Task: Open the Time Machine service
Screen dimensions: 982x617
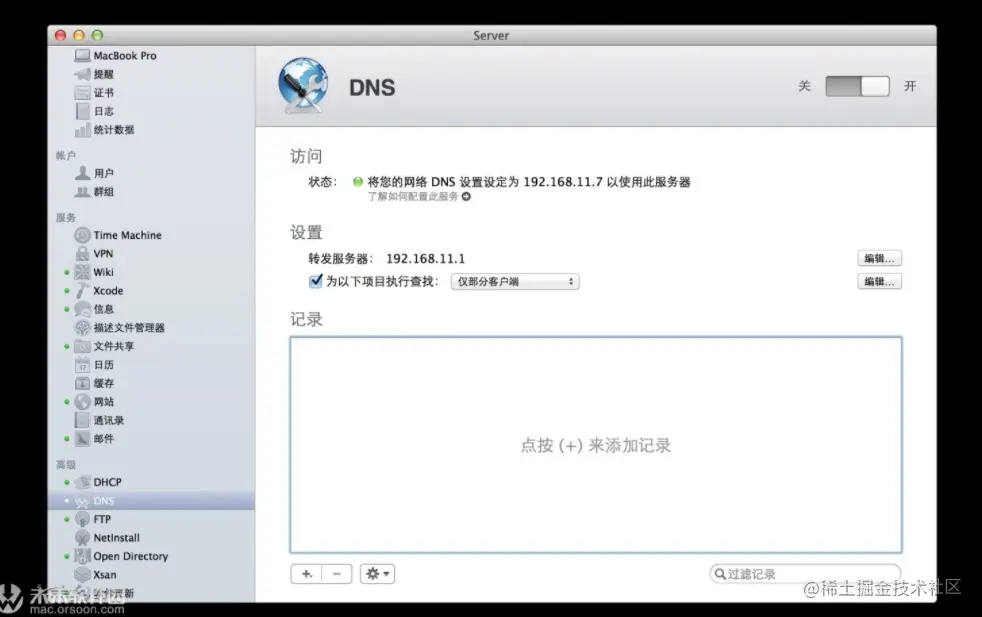Action: (118, 235)
